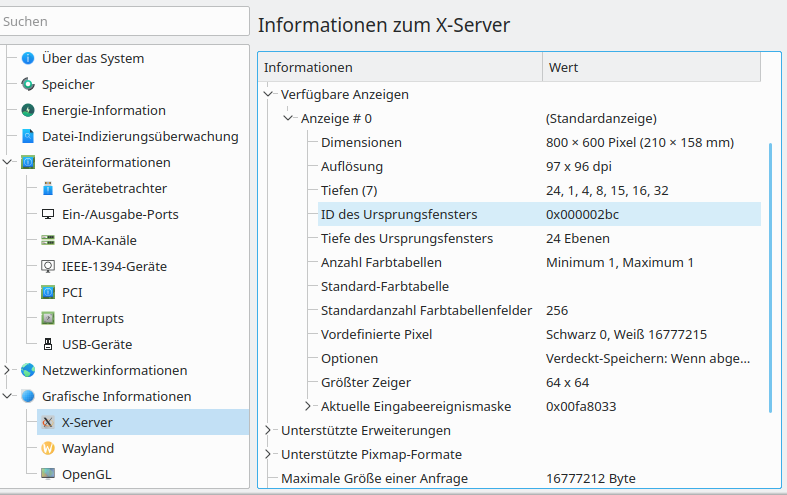Expand Unterstützte Erweiterungen node

(268, 430)
